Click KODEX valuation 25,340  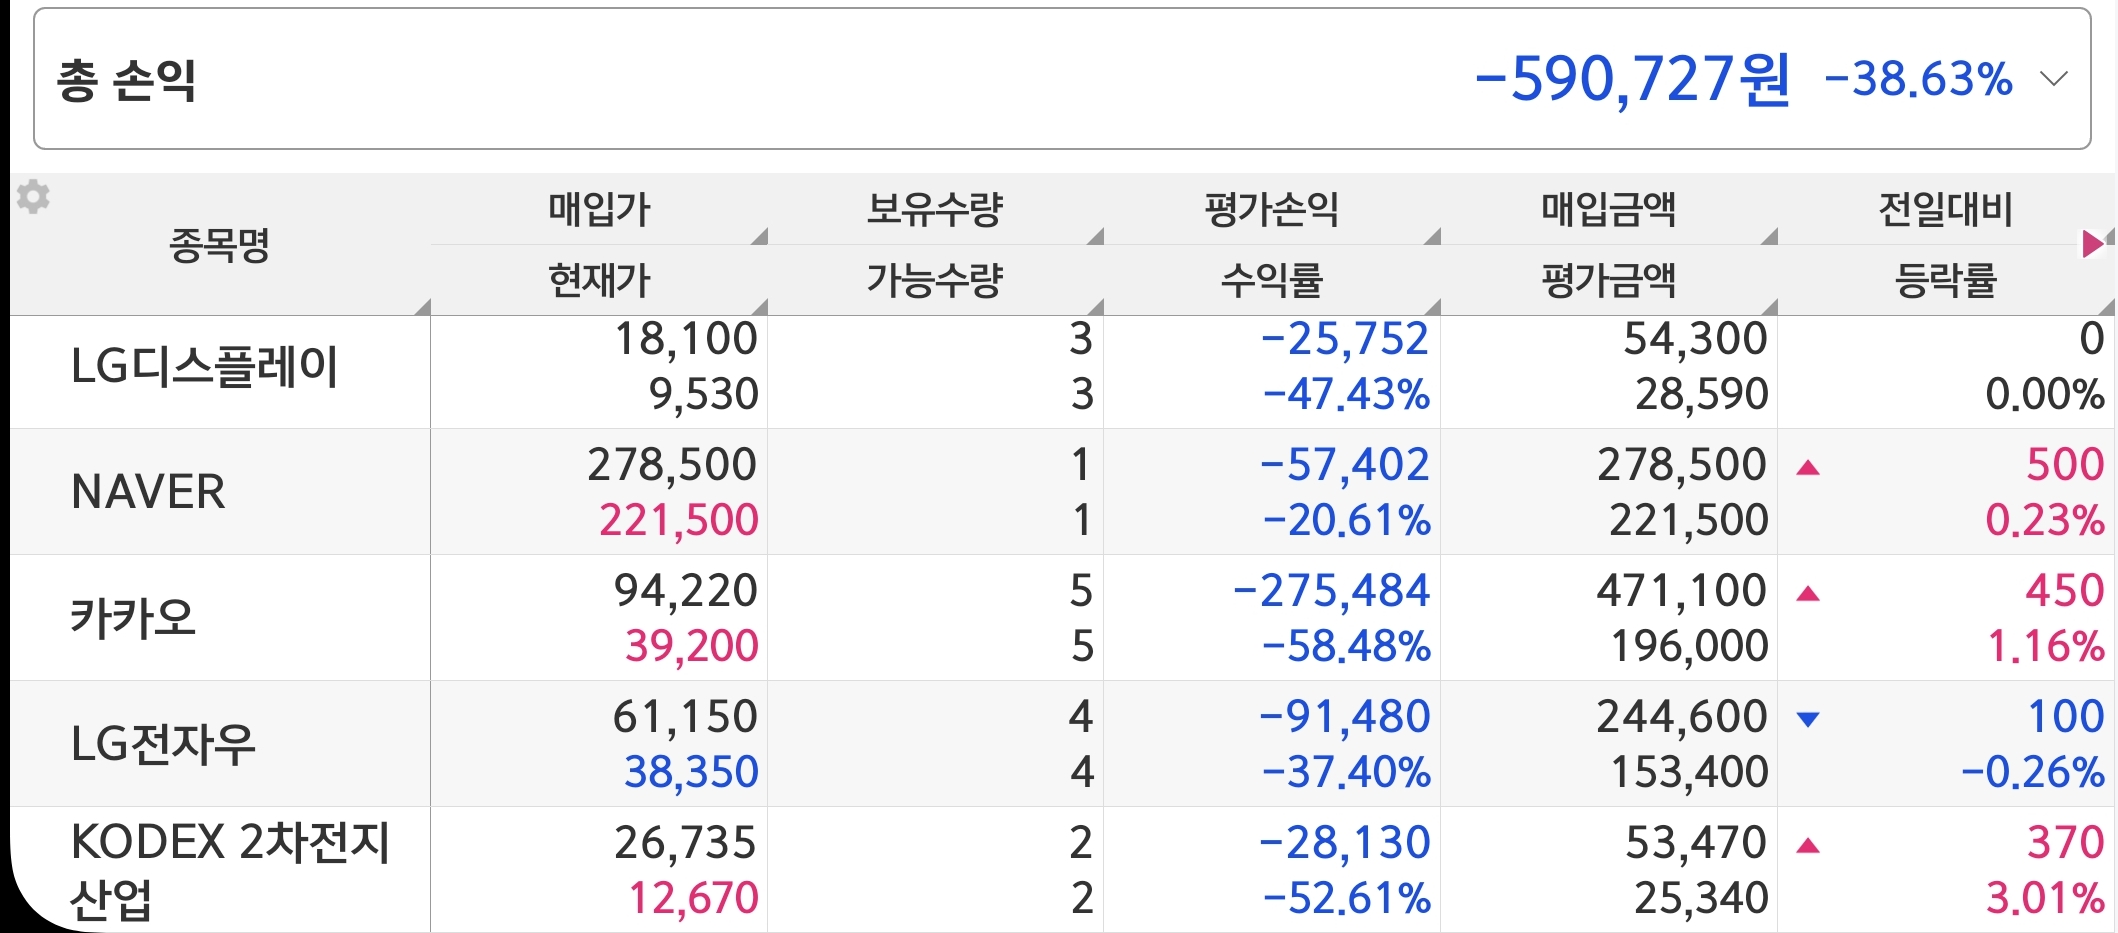click(1702, 898)
